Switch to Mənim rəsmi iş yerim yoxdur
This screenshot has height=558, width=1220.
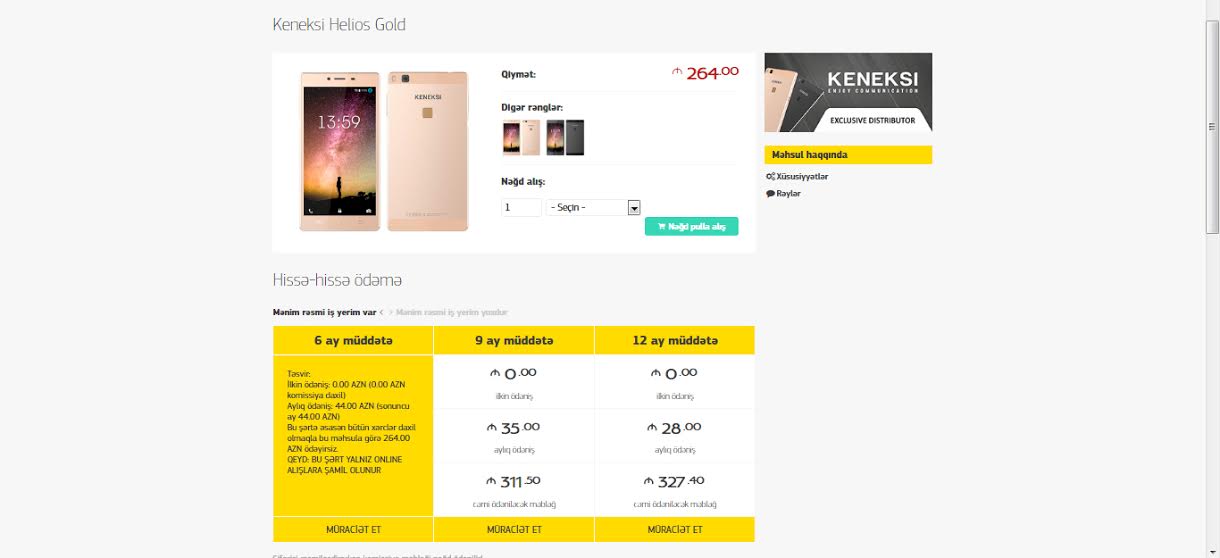451,312
